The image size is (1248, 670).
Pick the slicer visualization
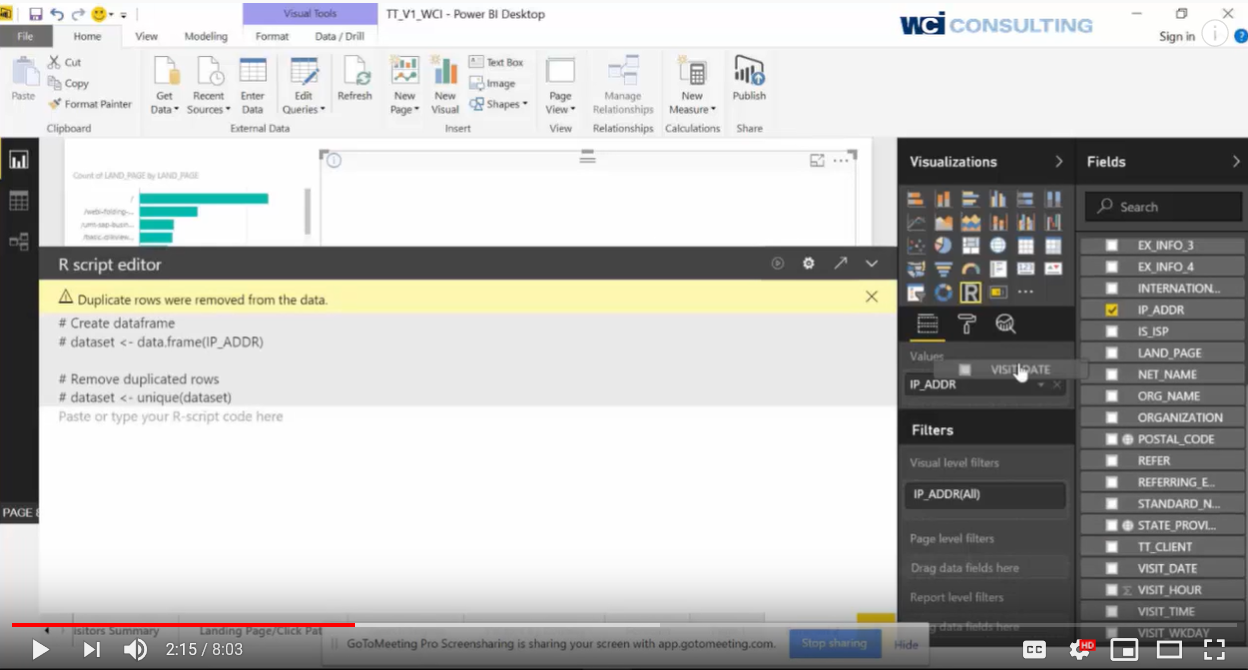click(916, 292)
